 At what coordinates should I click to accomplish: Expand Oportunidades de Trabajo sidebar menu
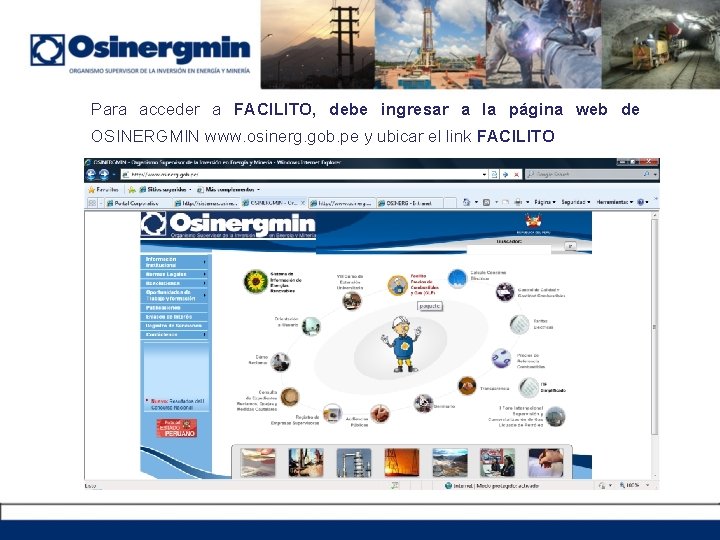pos(175,295)
